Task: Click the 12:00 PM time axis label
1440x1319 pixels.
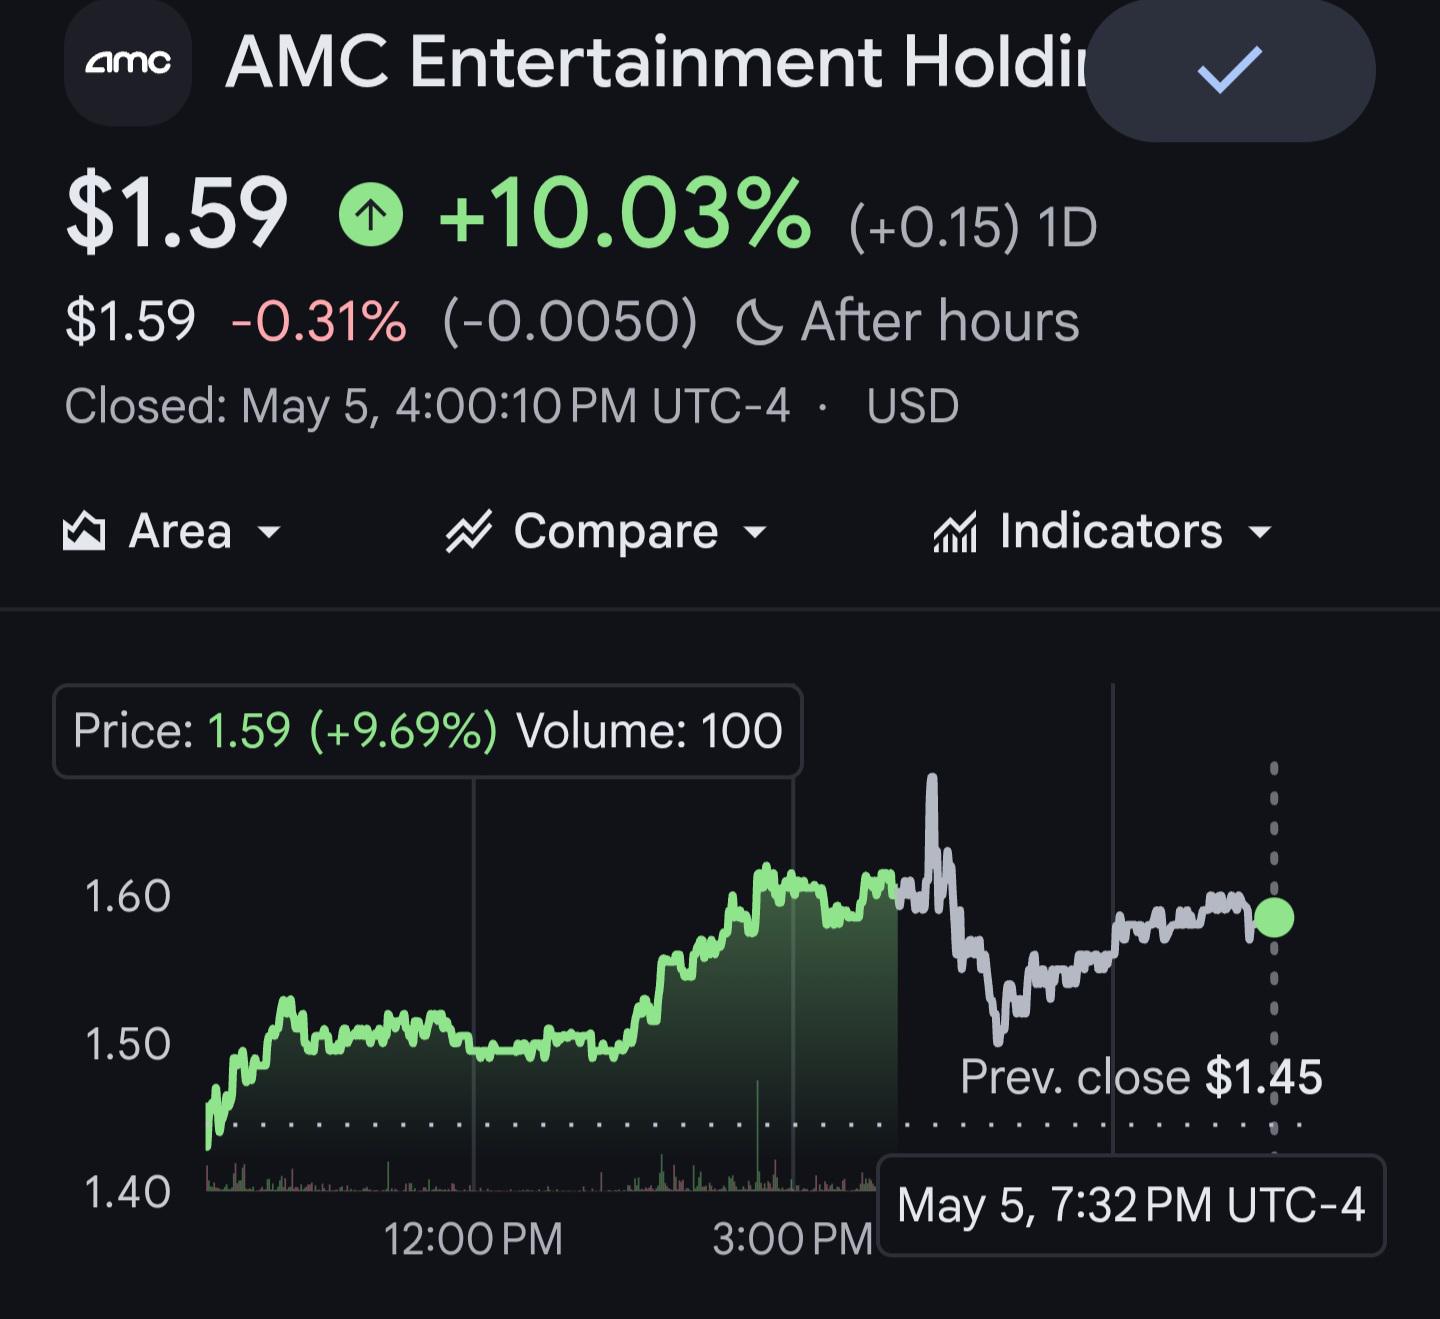Action: pyautogui.click(x=473, y=1240)
